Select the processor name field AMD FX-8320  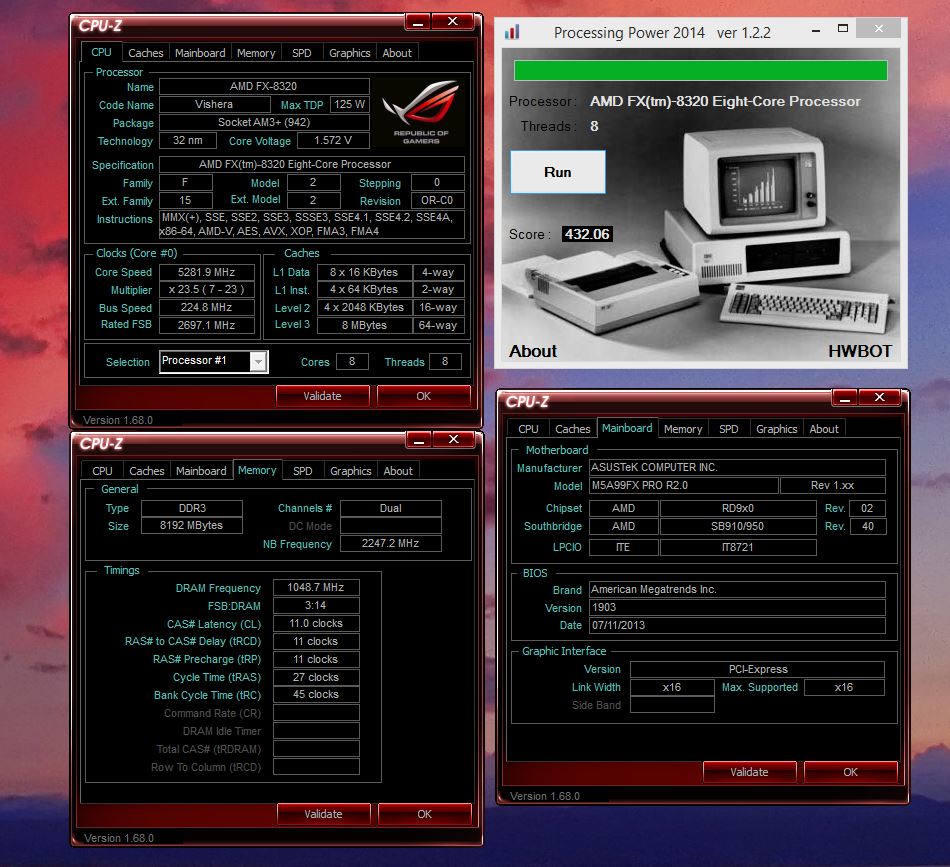coord(264,86)
